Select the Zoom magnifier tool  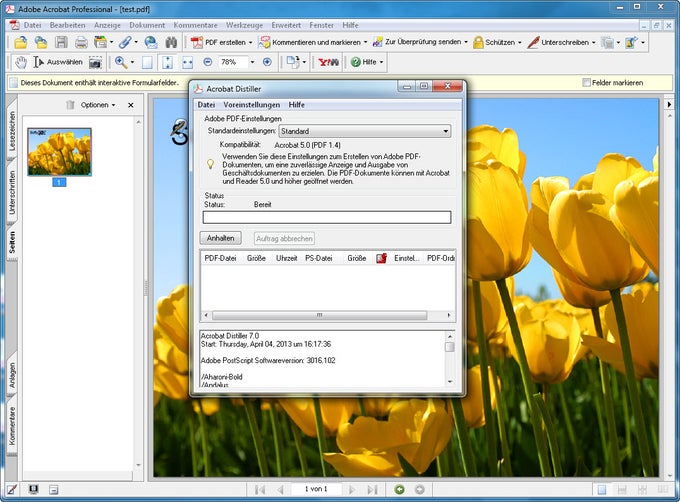click(121, 62)
